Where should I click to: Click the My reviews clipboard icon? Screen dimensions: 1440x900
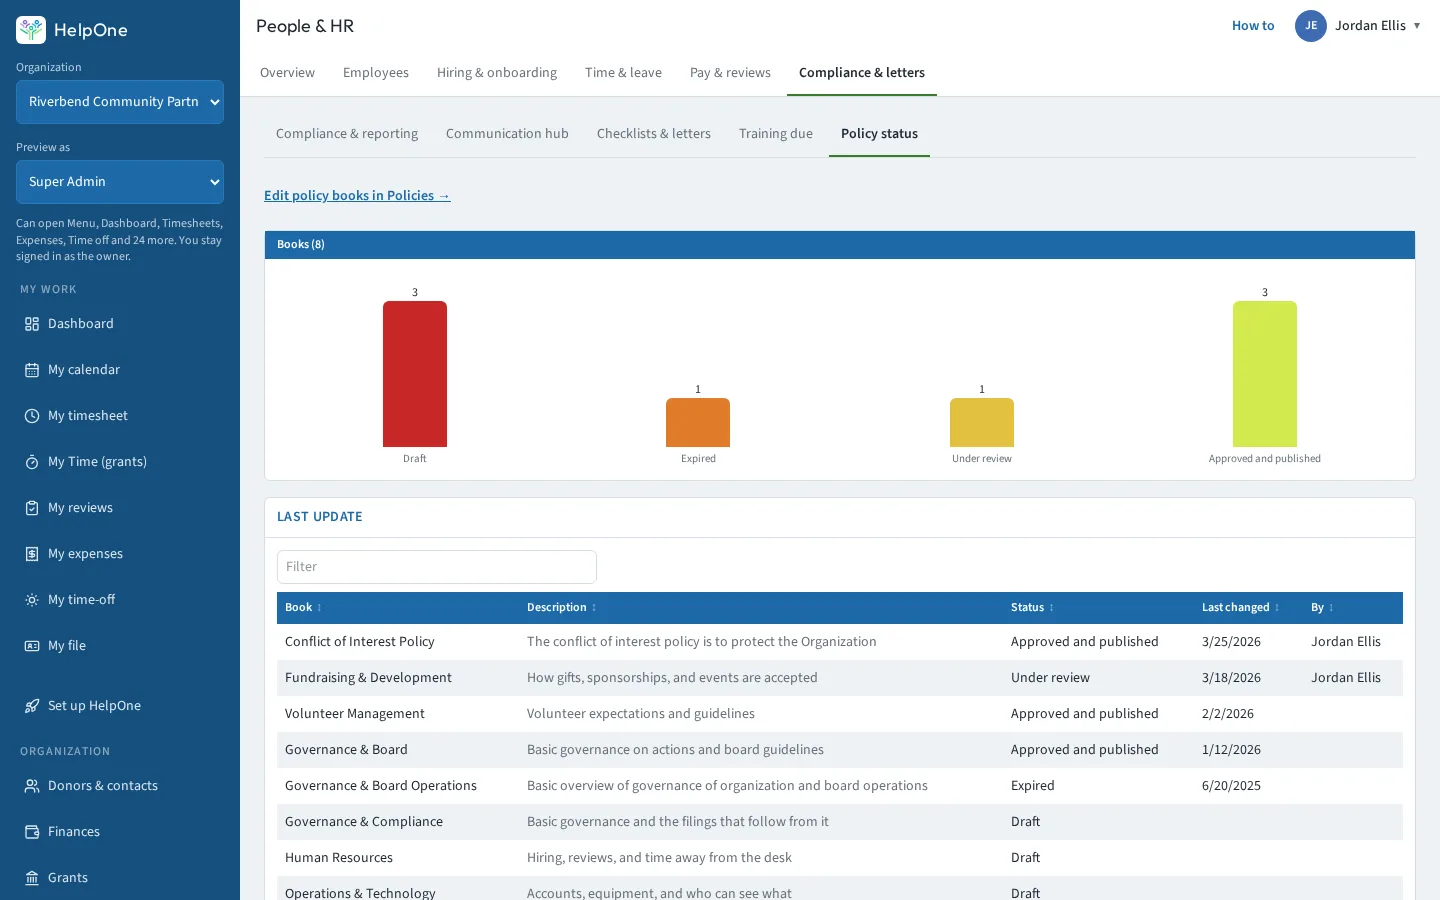click(32, 508)
